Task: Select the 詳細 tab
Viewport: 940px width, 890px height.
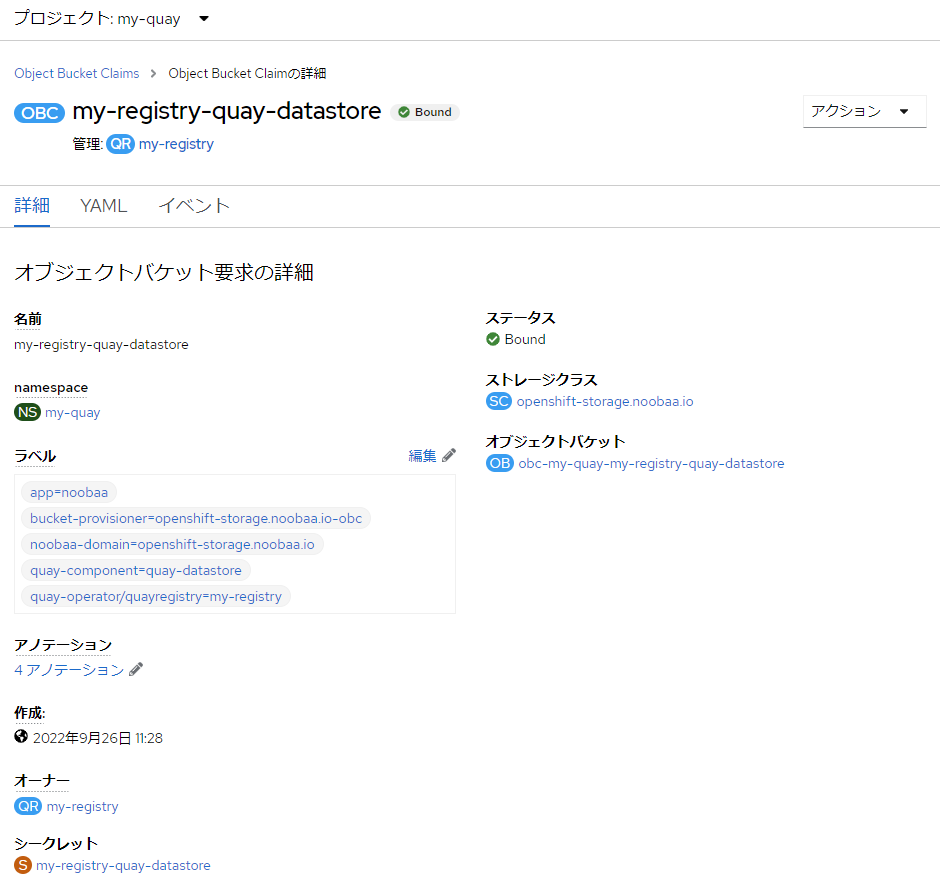Action: (32, 205)
